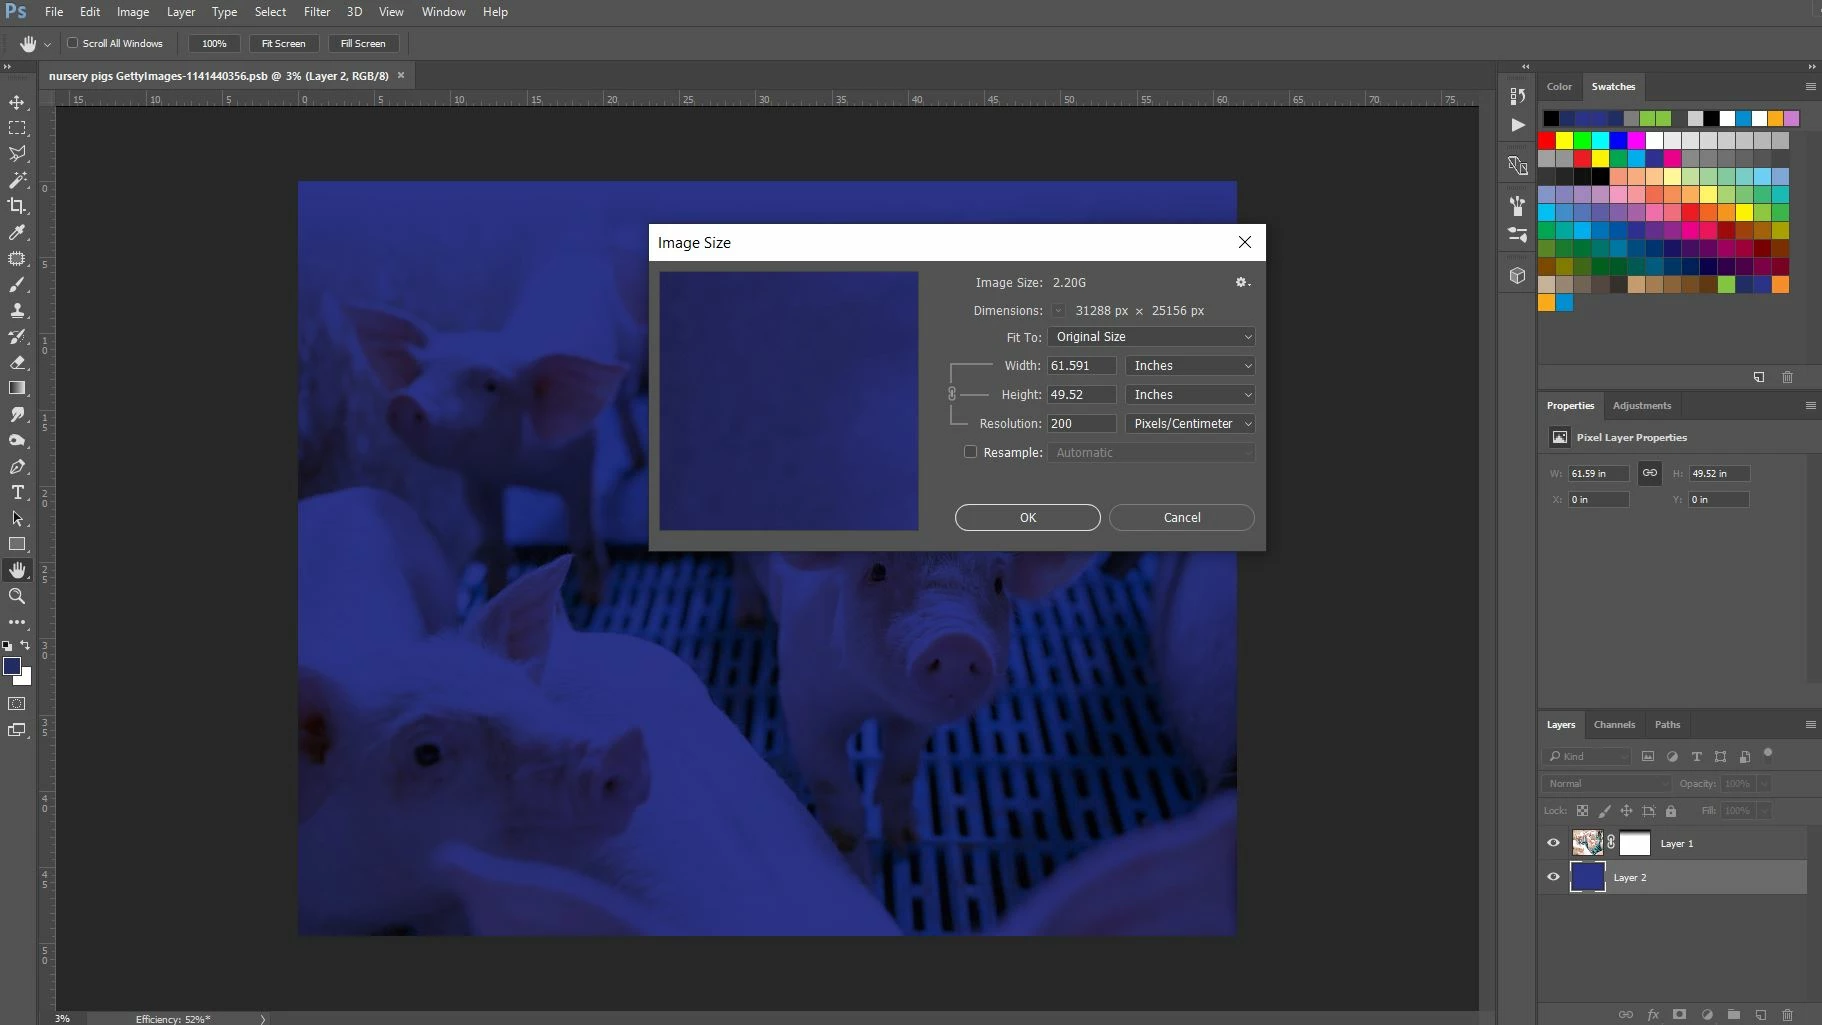This screenshot has width=1822, height=1025.
Task: Switch to the Adjustments tab
Action: 1642,405
